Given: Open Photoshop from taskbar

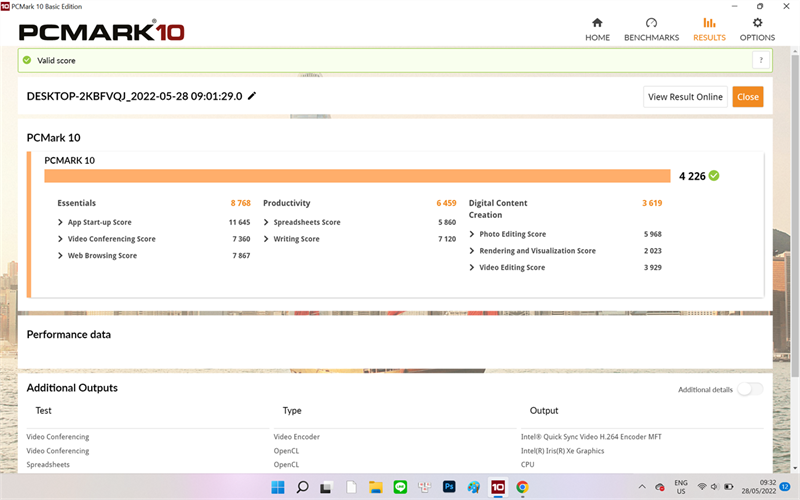Looking at the screenshot, I should tap(449, 487).
